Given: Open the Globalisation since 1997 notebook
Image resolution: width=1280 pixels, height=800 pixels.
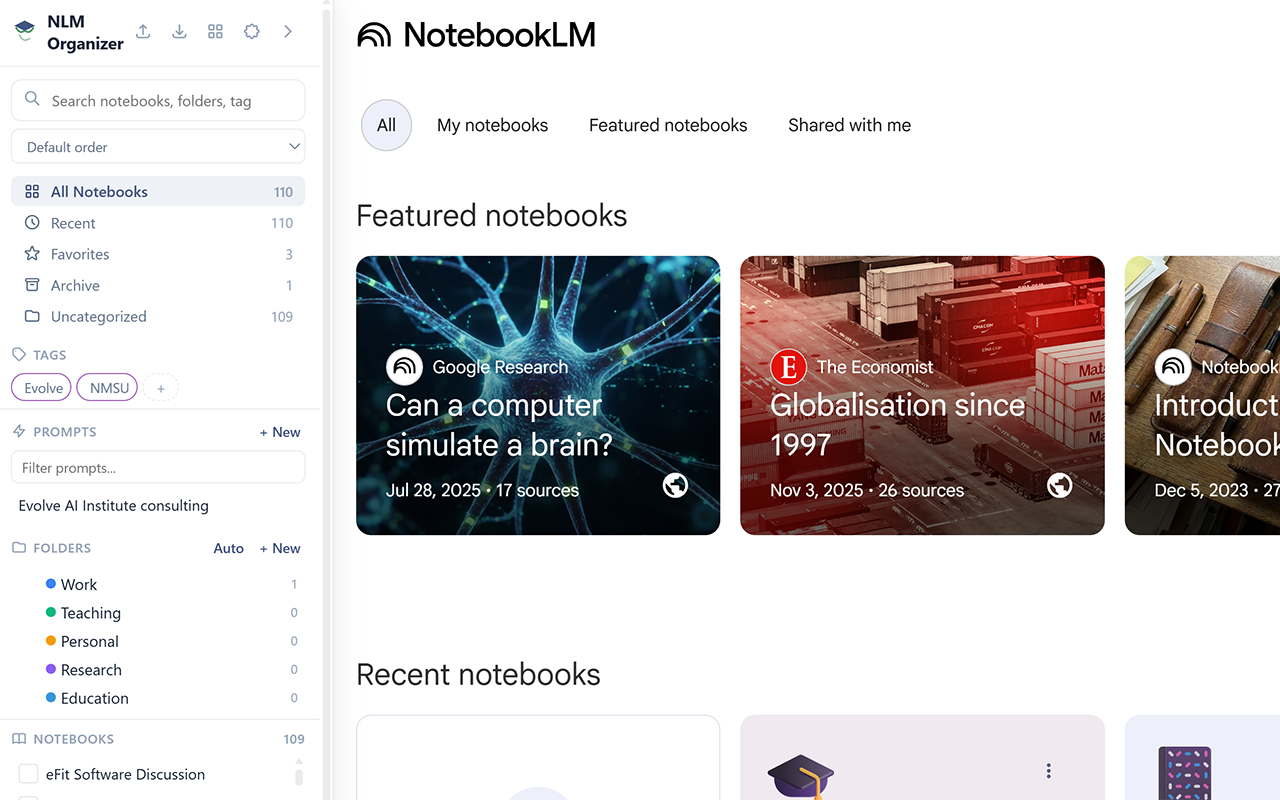Looking at the screenshot, I should [922, 395].
